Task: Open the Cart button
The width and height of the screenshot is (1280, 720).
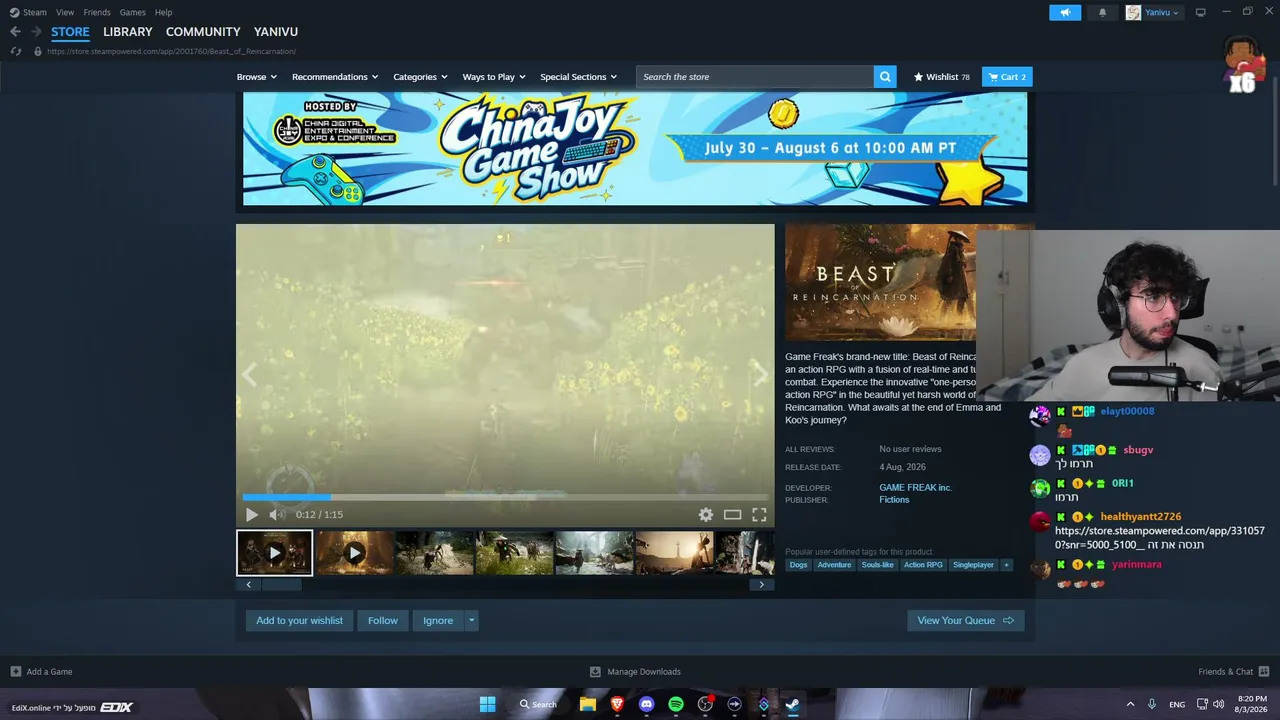Action: 1007,77
